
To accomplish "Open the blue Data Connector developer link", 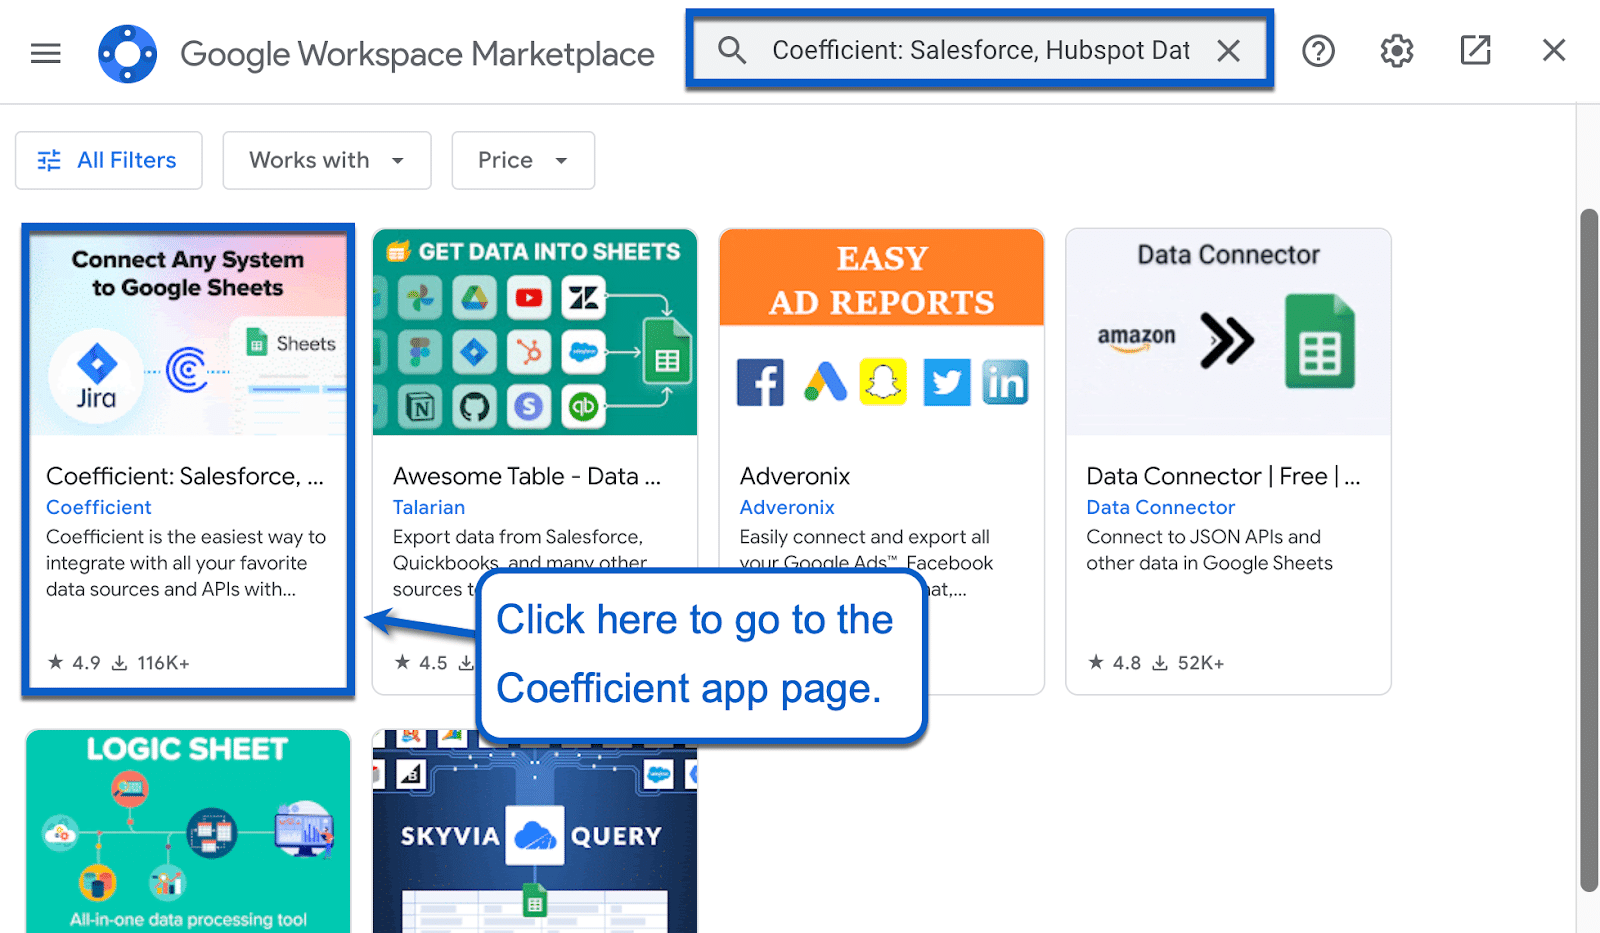I will click(x=1161, y=507).
